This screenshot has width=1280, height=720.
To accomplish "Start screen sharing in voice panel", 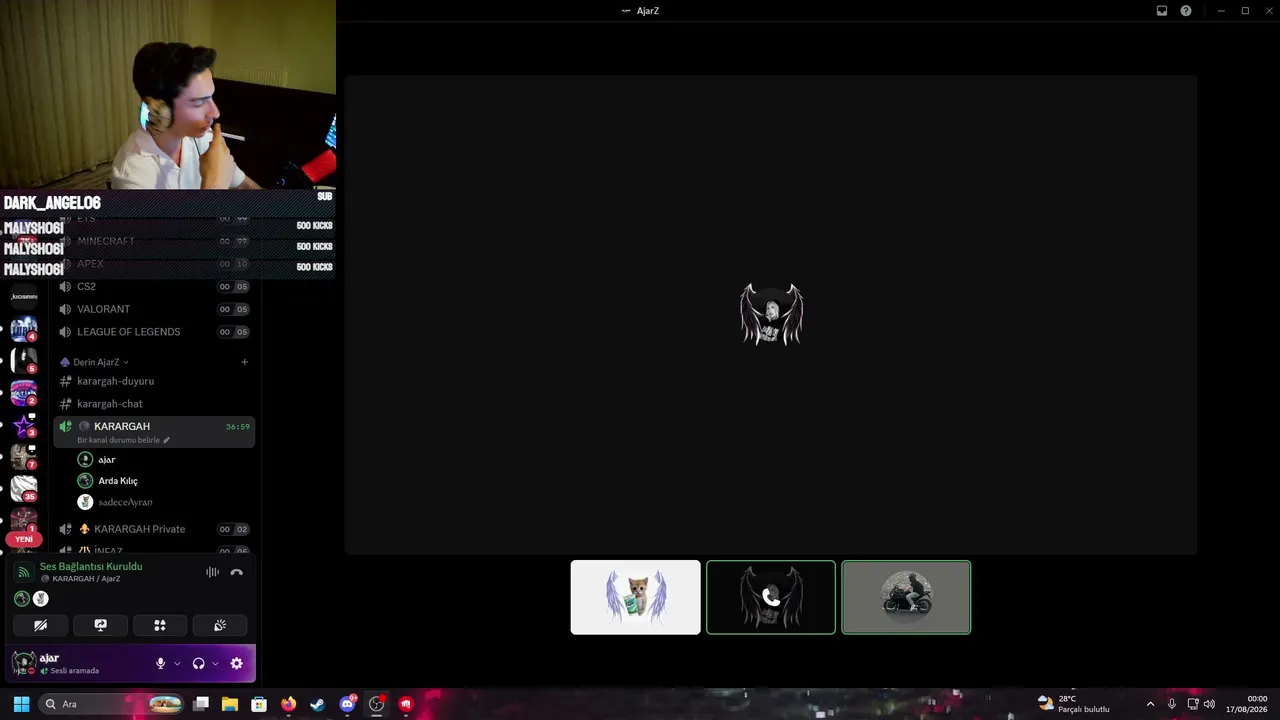I will click(x=100, y=625).
